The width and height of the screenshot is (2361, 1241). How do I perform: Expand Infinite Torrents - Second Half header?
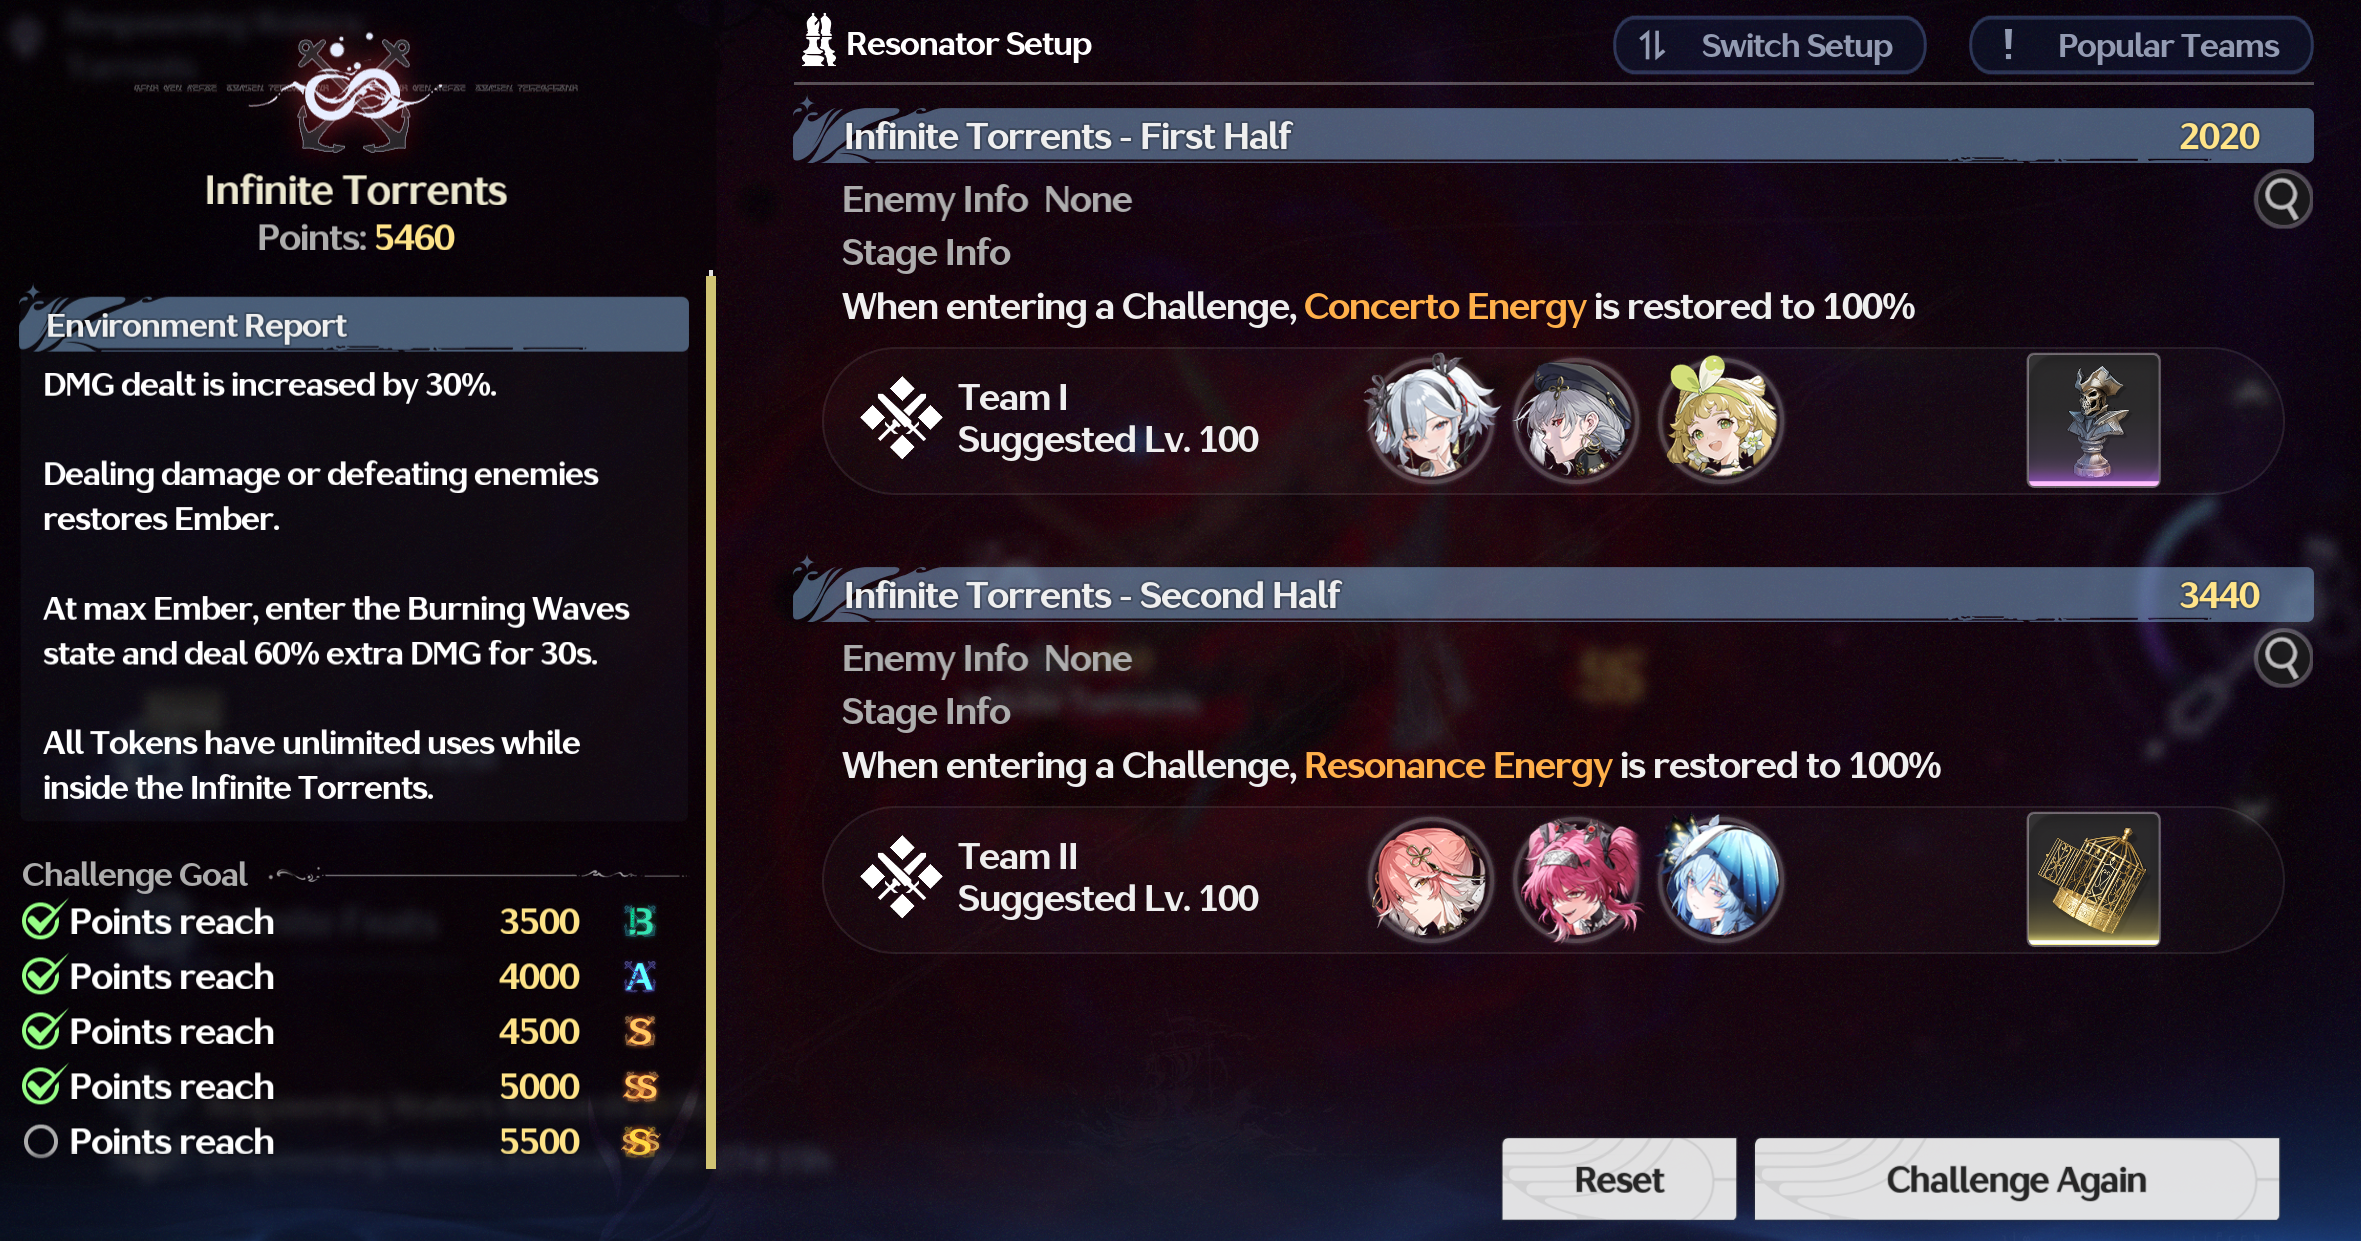1553,595
